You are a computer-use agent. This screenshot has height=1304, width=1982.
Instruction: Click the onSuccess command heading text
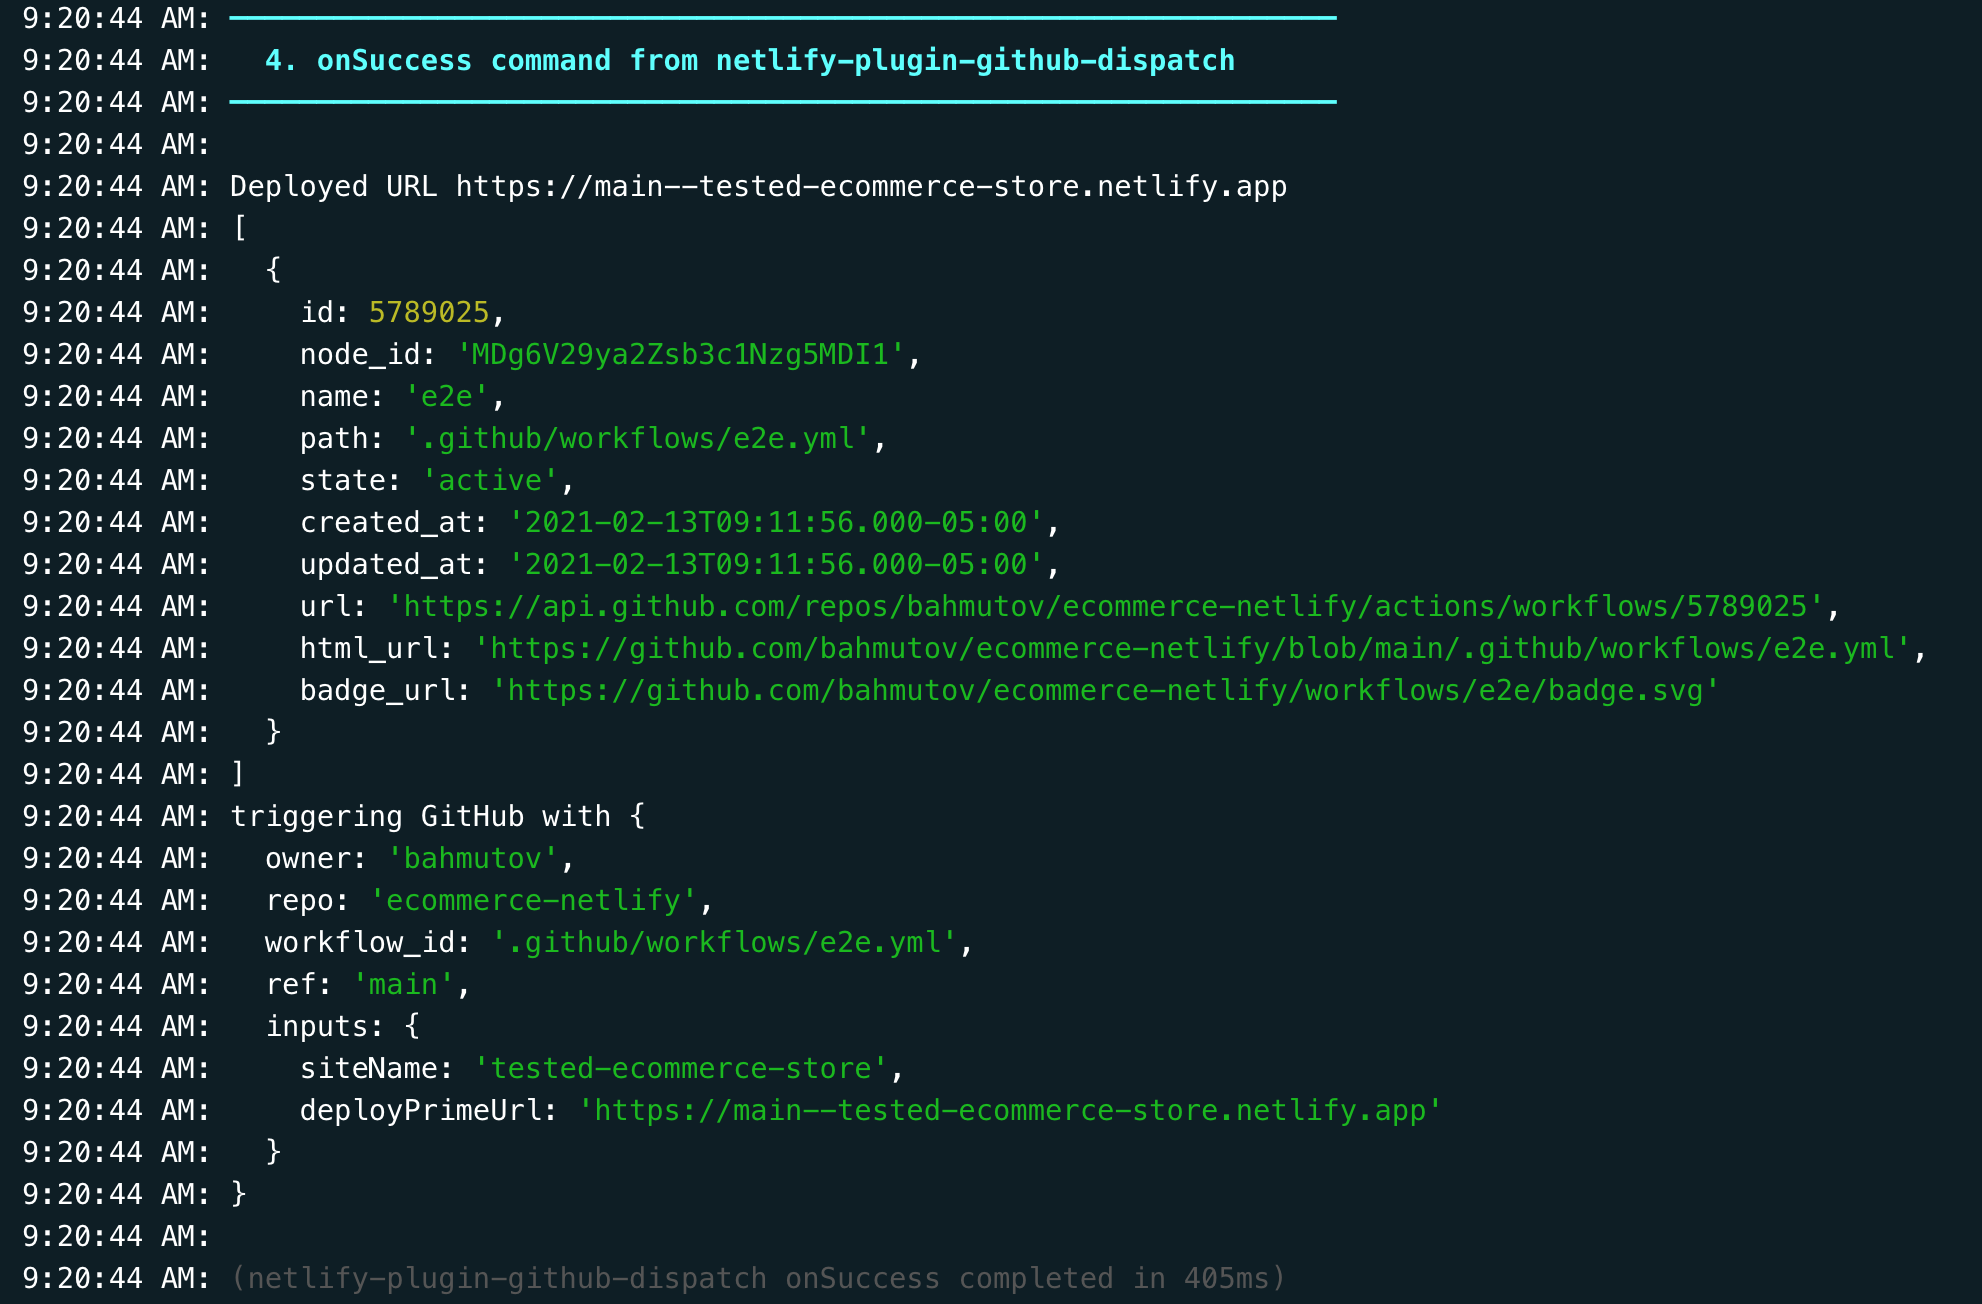749,60
